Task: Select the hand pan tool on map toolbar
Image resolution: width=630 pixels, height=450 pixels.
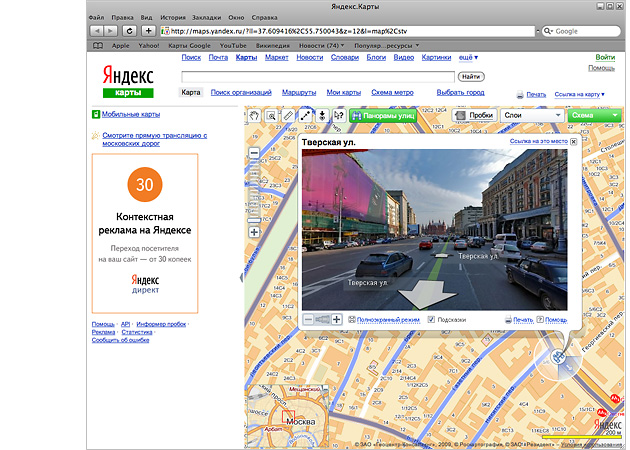Action: (254, 116)
